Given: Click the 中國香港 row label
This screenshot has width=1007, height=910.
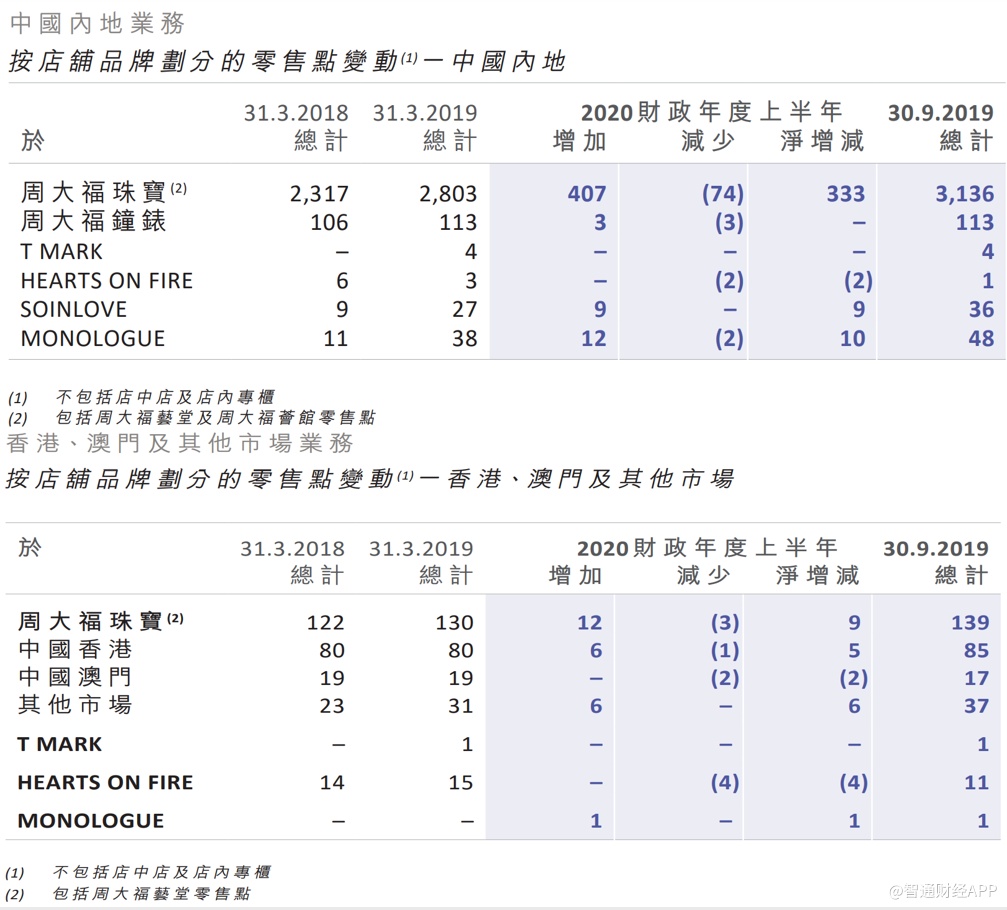Looking at the screenshot, I should (75, 649).
